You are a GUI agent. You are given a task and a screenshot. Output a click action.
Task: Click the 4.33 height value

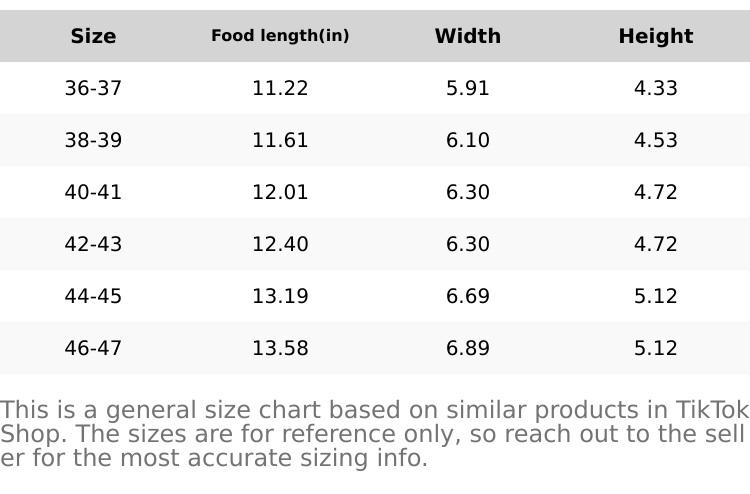click(x=655, y=88)
